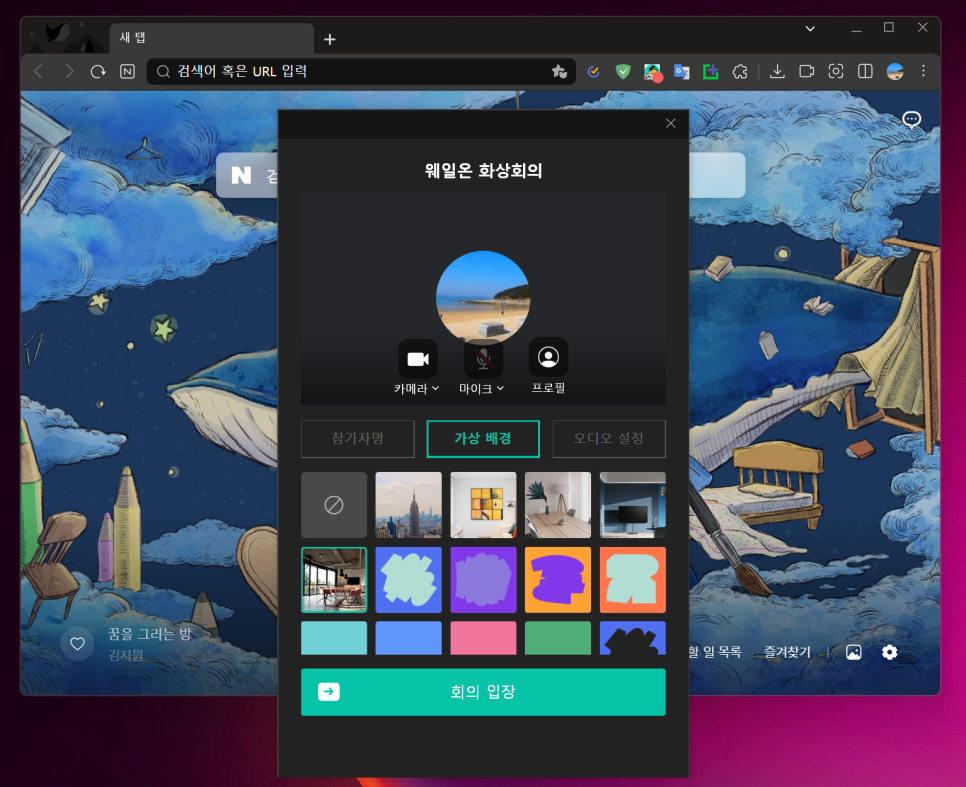This screenshot has height=787, width=966.
Task: Open the 즐겨찾기 link on new tab
Action: tap(787, 652)
